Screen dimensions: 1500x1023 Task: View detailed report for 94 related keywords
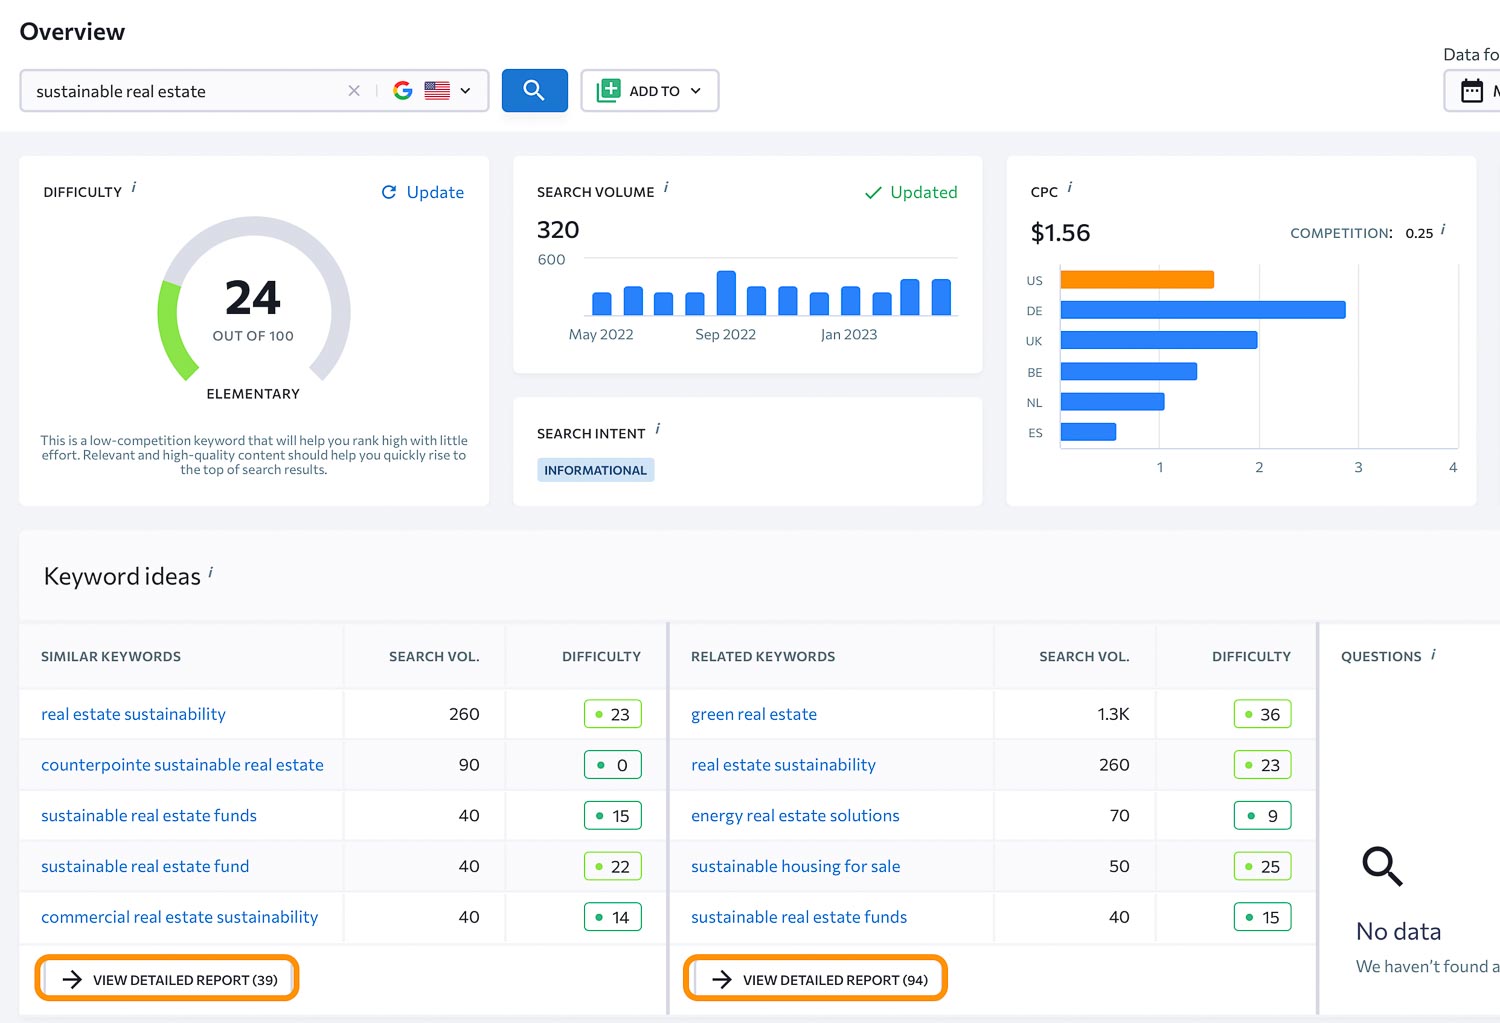coord(816,979)
